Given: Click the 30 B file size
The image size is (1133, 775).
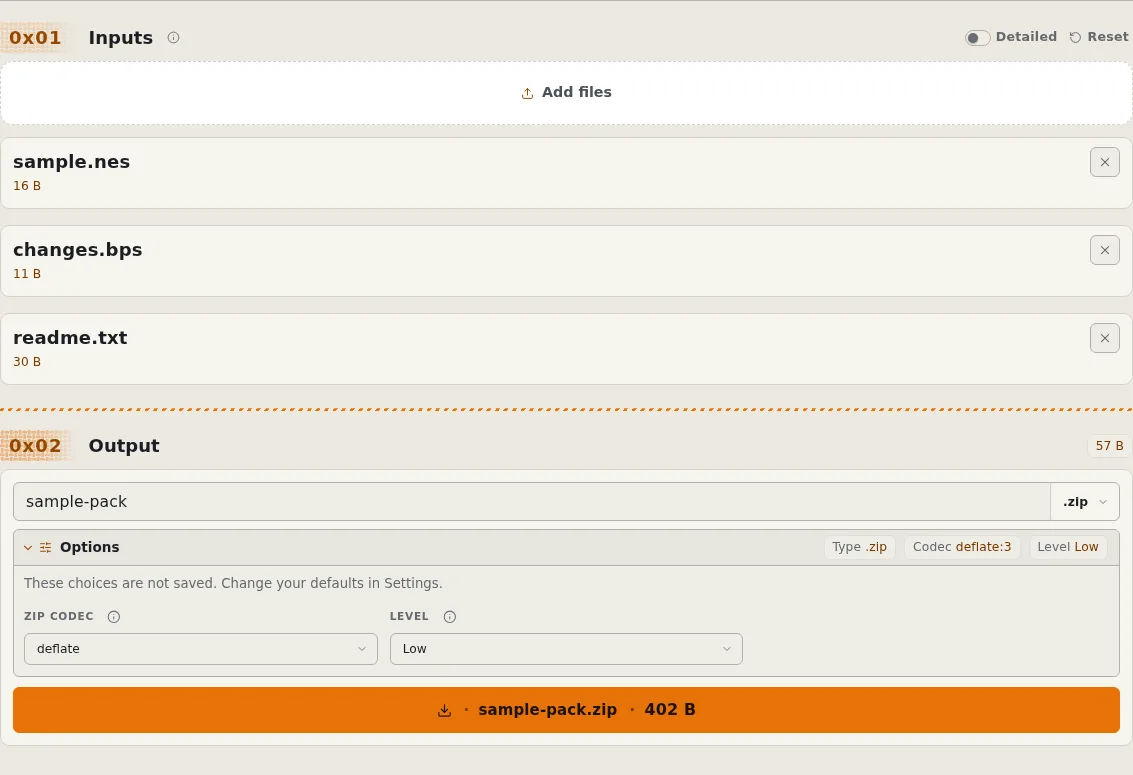Looking at the screenshot, I should tap(27, 362).
